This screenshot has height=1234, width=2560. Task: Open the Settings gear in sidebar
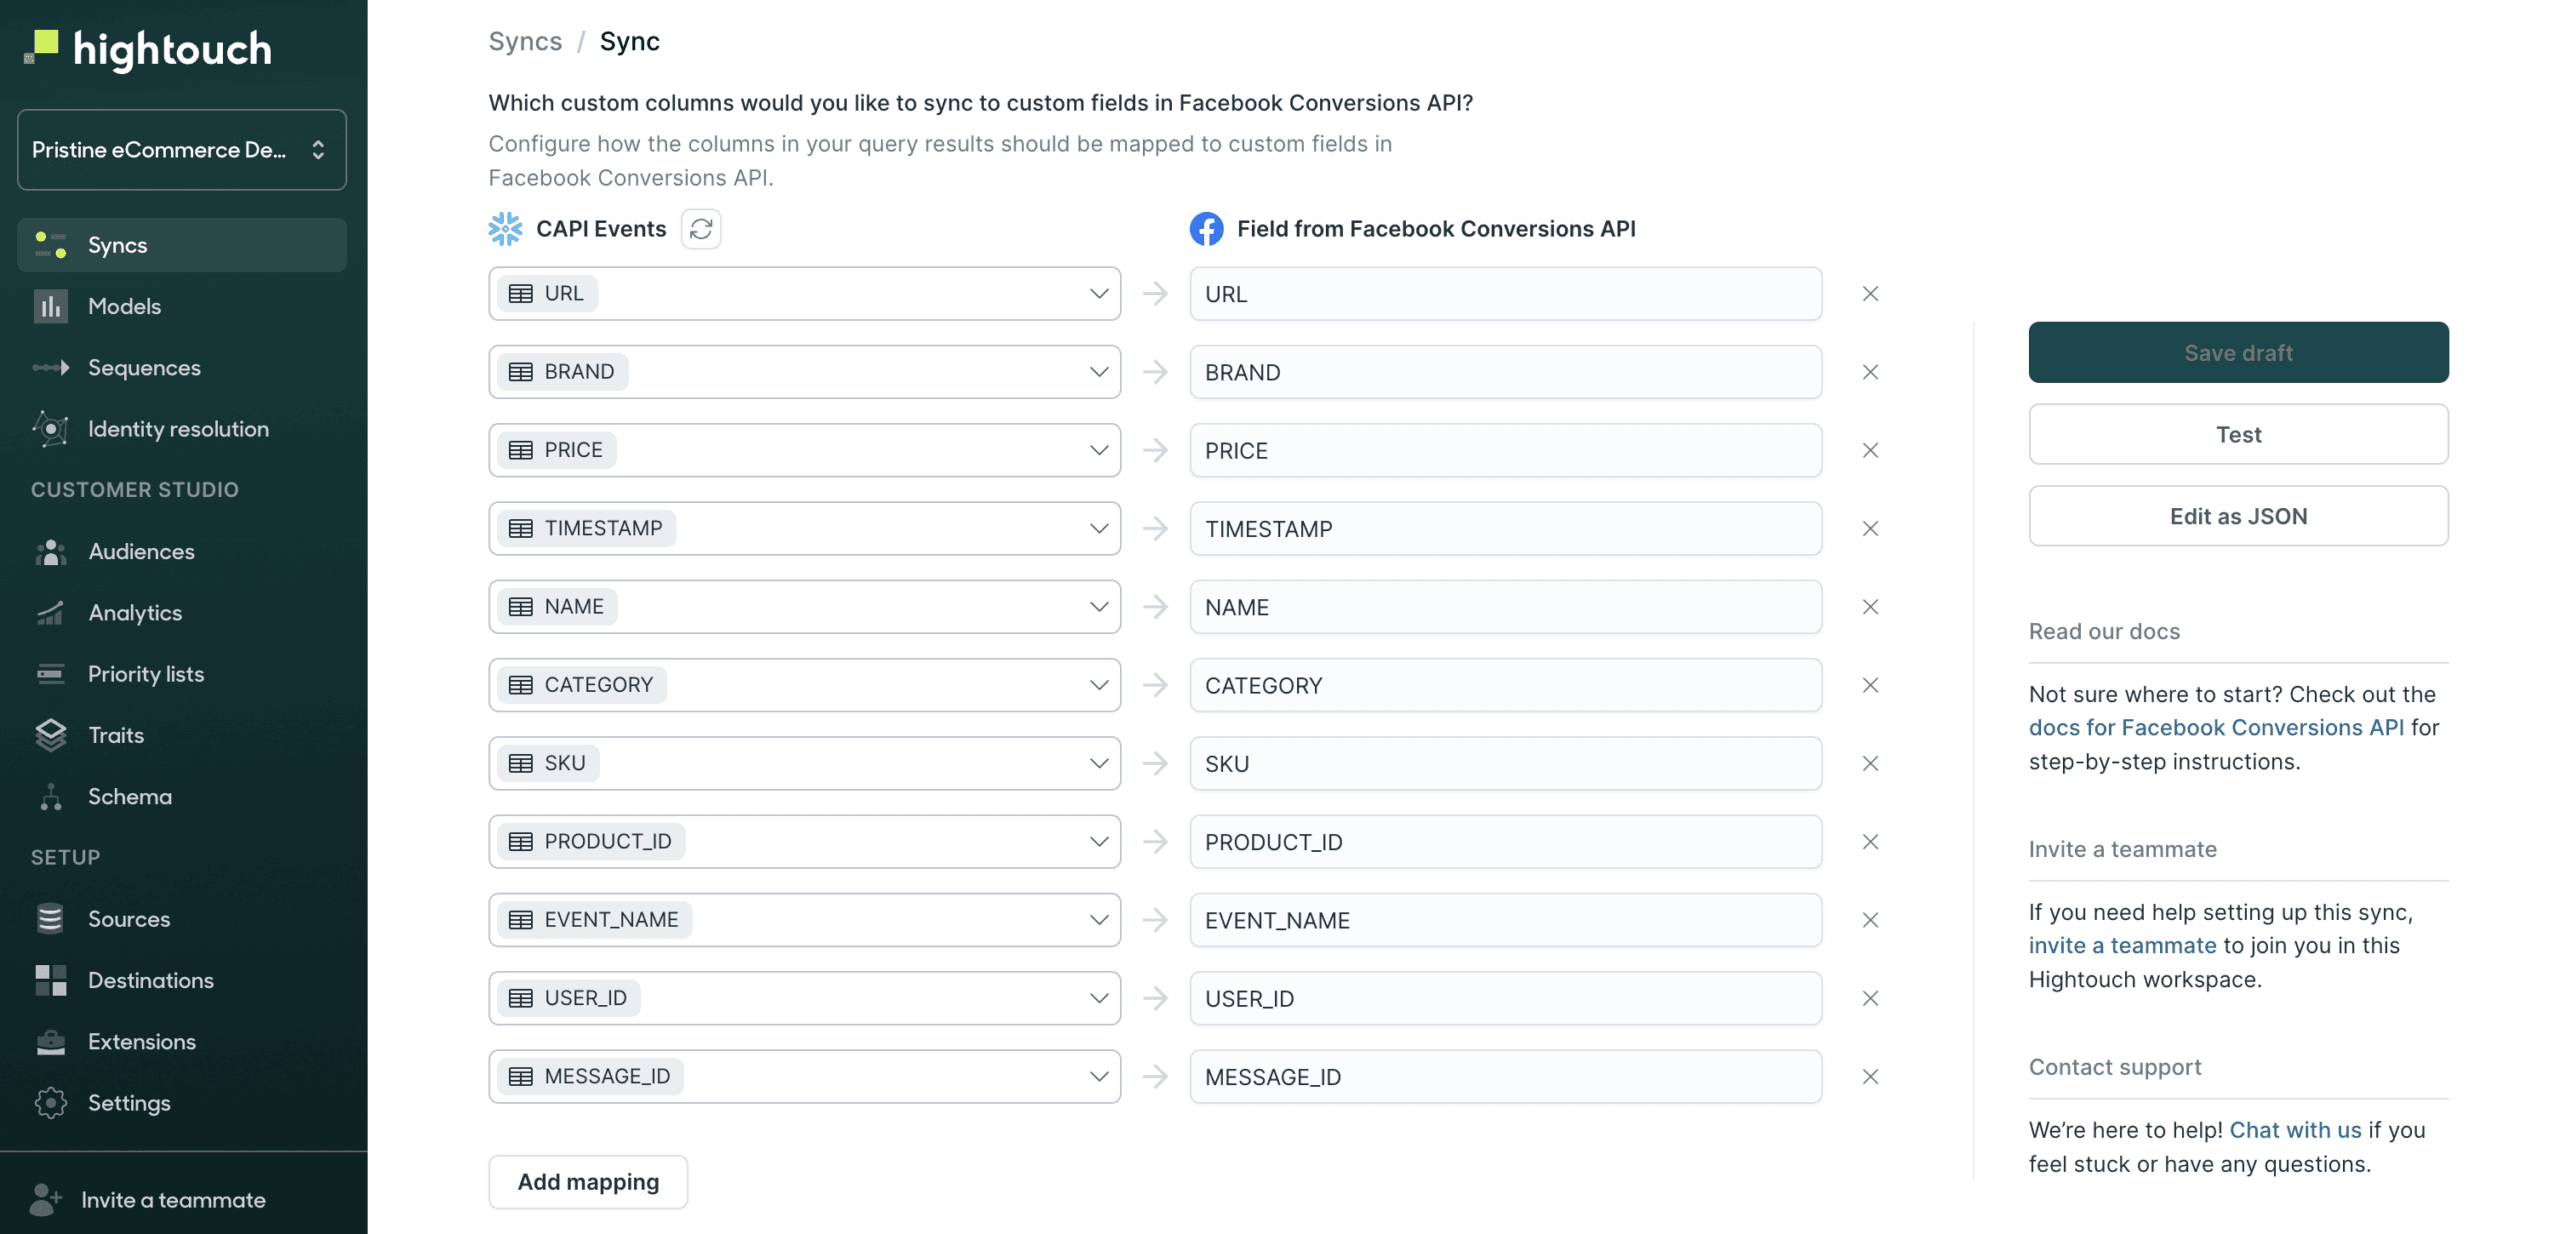[50, 1103]
